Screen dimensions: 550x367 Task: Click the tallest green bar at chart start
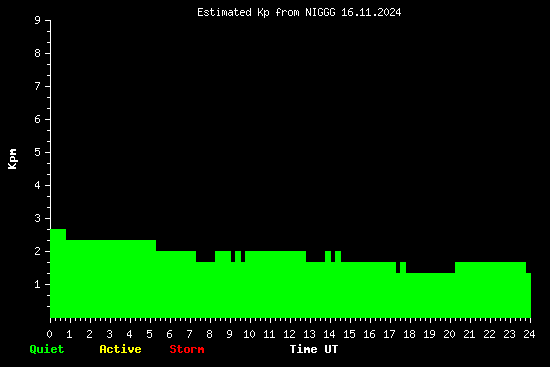coord(58,273)
